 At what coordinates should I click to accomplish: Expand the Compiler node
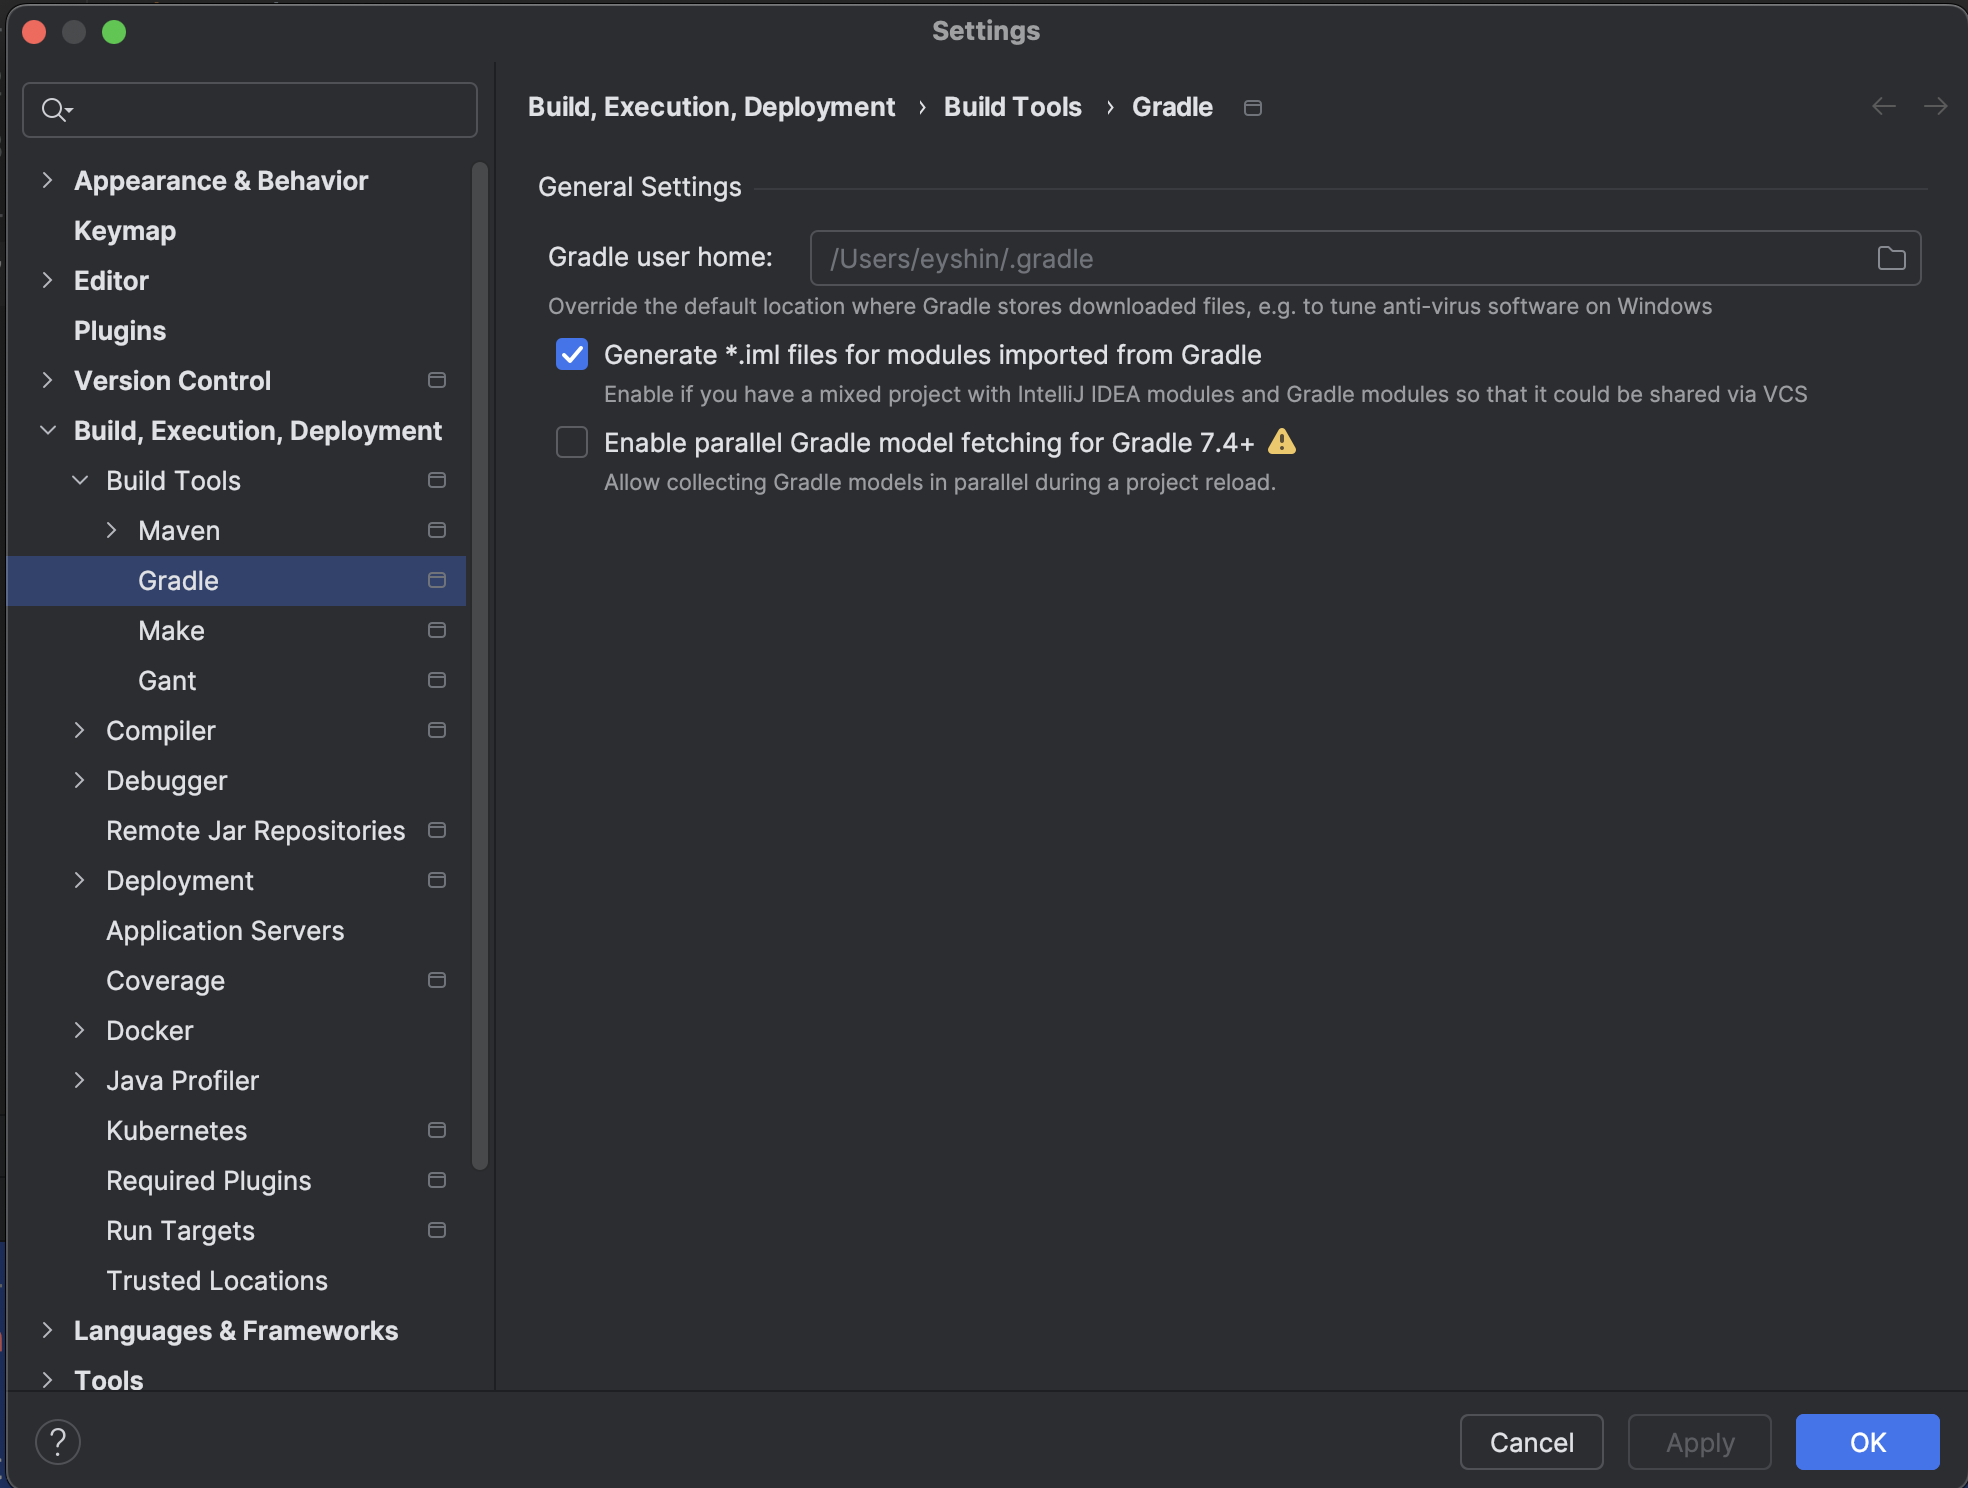click(80, 730)
